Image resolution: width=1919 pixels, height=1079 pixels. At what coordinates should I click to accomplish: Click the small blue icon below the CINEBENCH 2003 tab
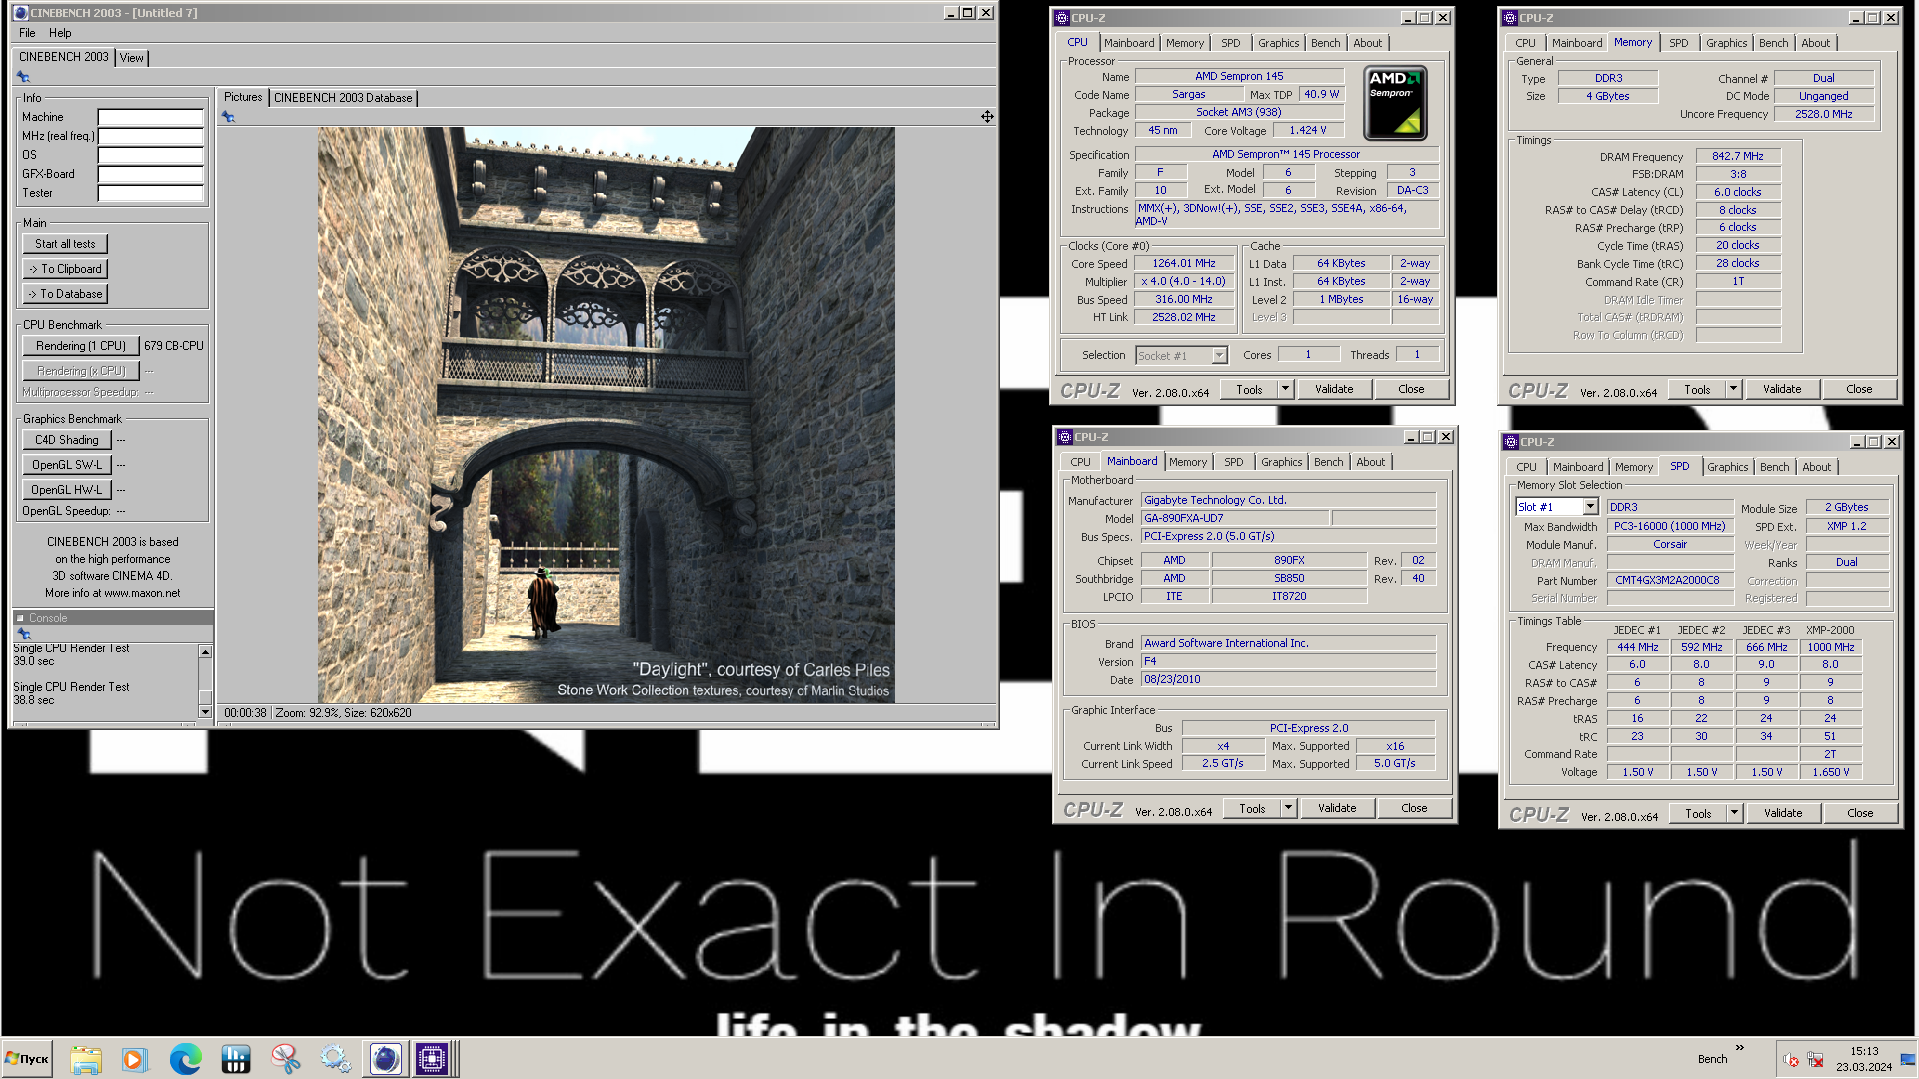pos(23,77)
